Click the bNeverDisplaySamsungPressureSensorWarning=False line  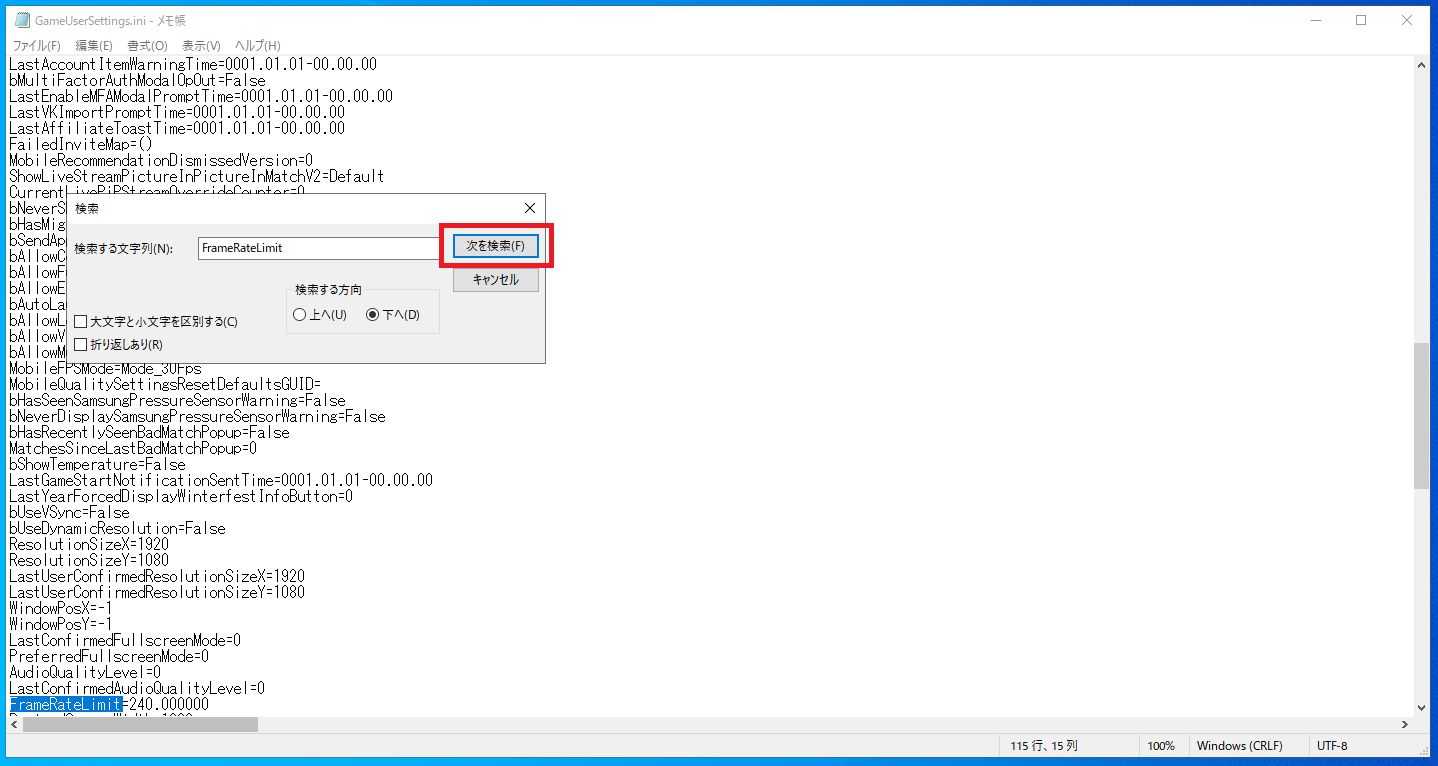pos(197,416)
